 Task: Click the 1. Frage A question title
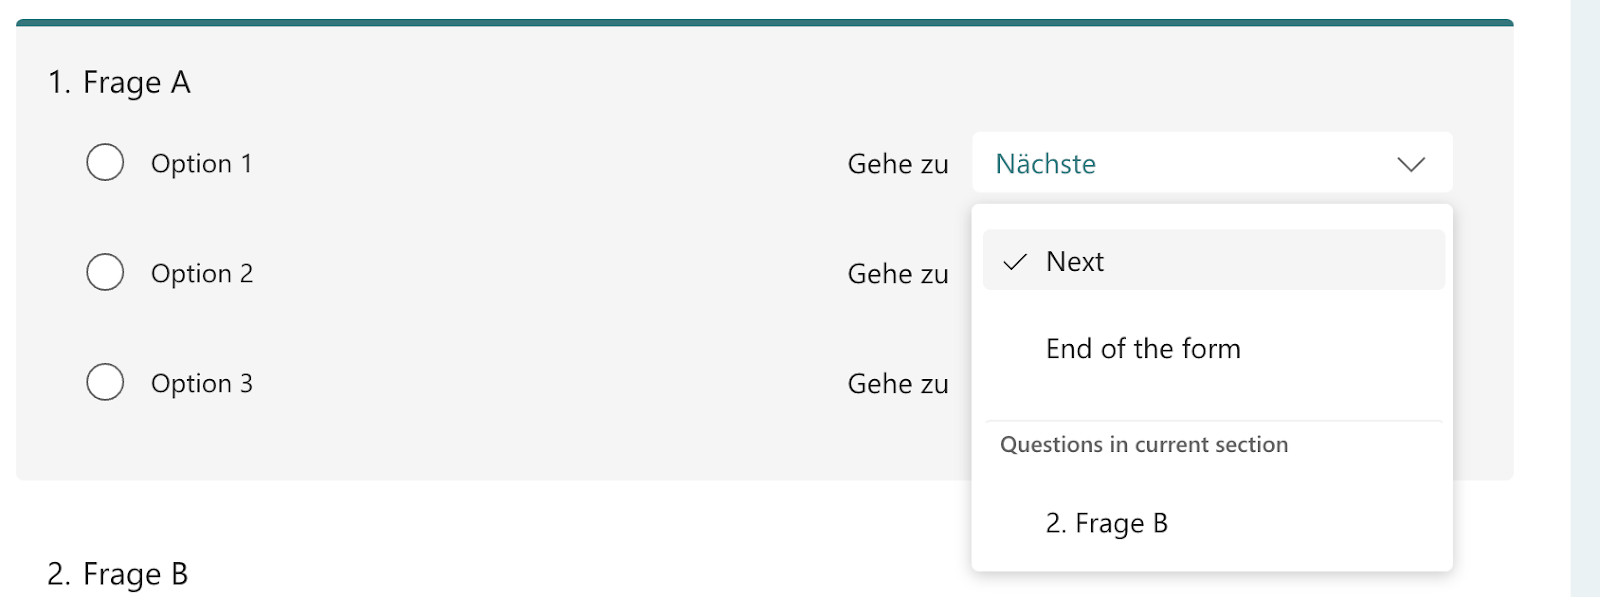tap(119, 82)
